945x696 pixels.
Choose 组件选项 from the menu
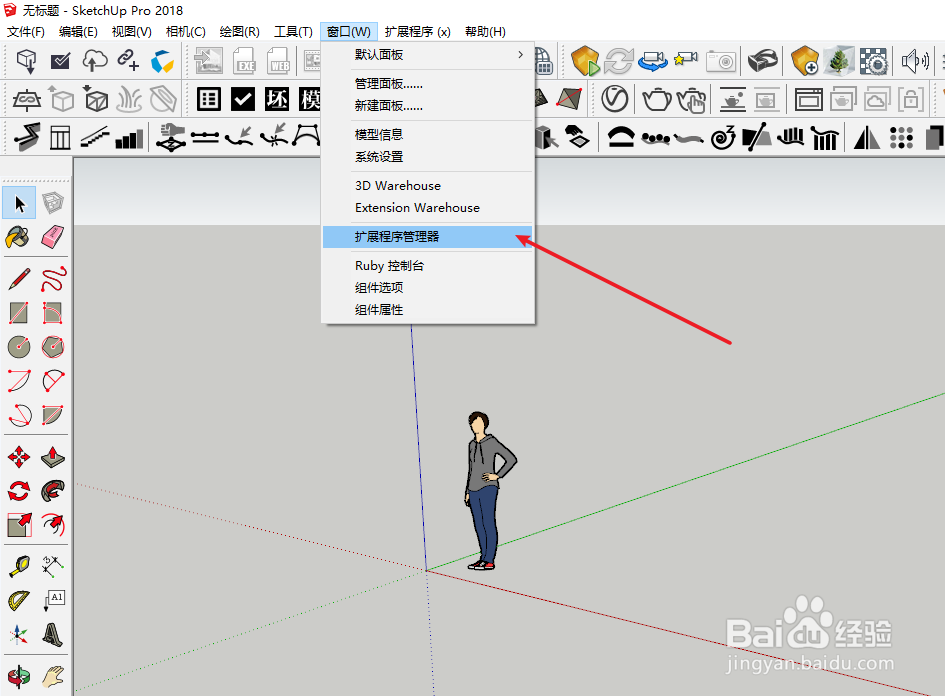point(428,288)
